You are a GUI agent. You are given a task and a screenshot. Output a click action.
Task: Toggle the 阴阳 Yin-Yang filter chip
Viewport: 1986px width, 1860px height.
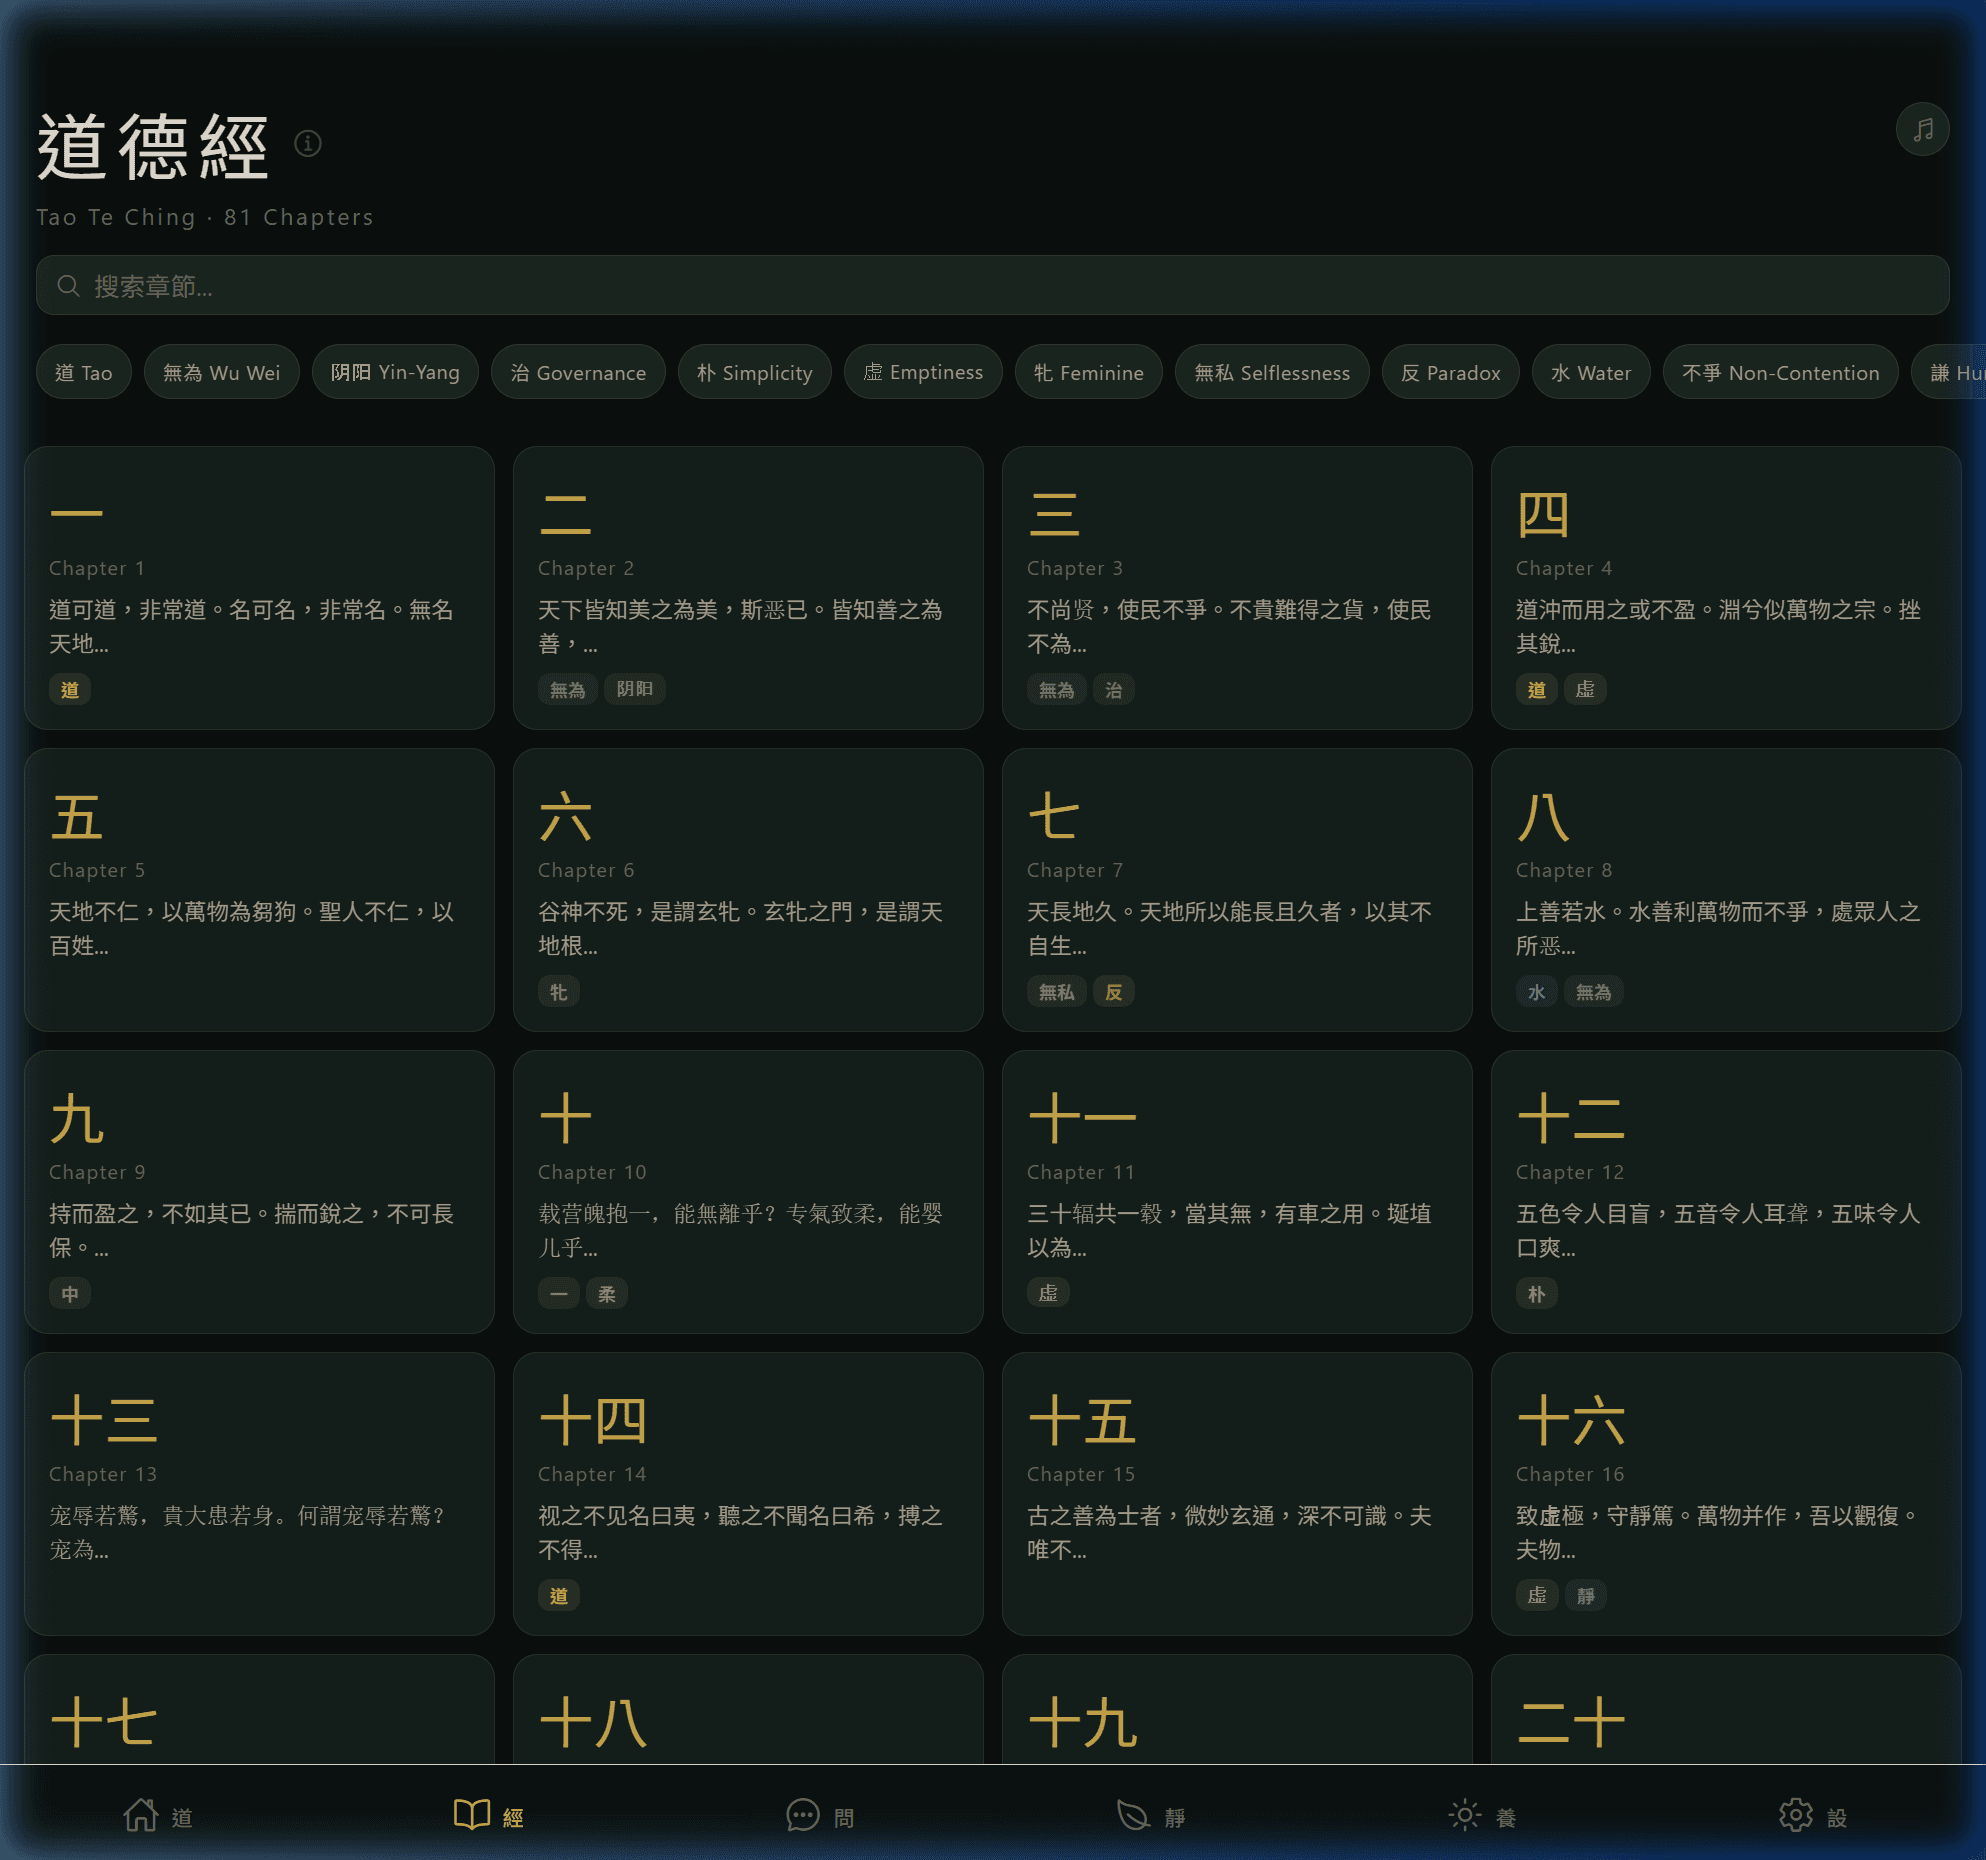click(395, 372)
